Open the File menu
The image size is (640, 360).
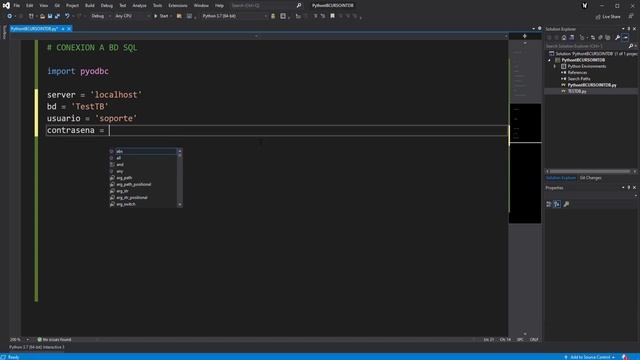[17, 6]
